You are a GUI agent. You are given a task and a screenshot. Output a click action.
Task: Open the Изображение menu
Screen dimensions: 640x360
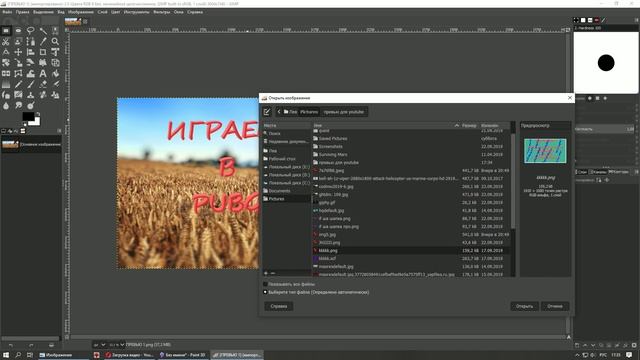(81, 12)
